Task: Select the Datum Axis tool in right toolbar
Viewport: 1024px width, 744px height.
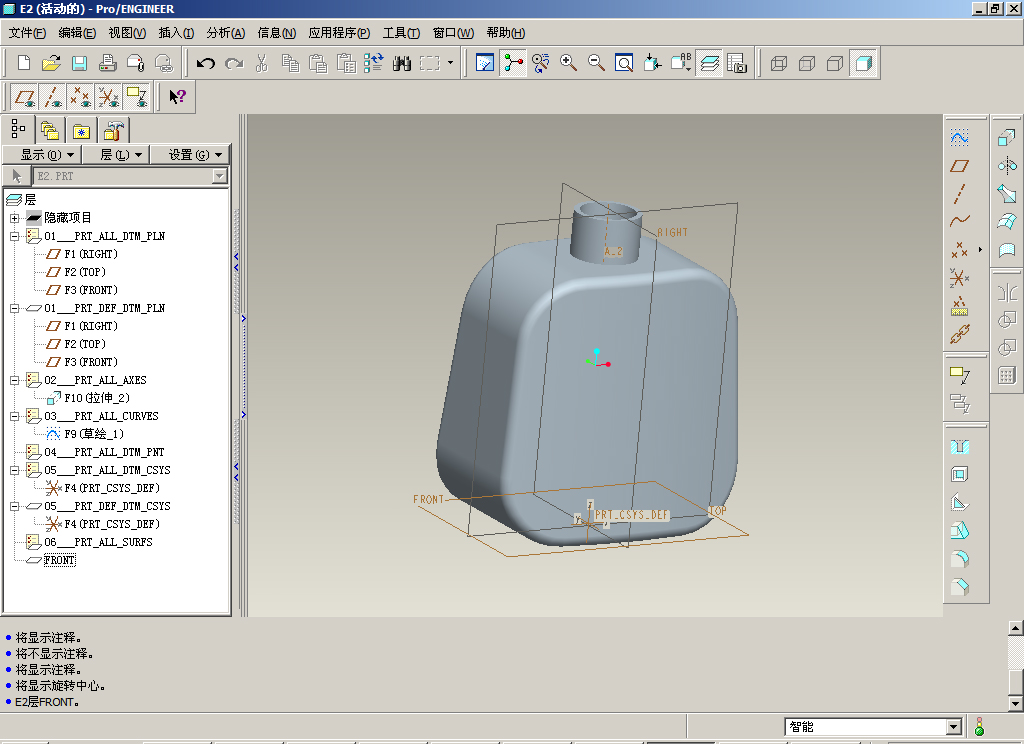Action: click(x=959, y=193)
